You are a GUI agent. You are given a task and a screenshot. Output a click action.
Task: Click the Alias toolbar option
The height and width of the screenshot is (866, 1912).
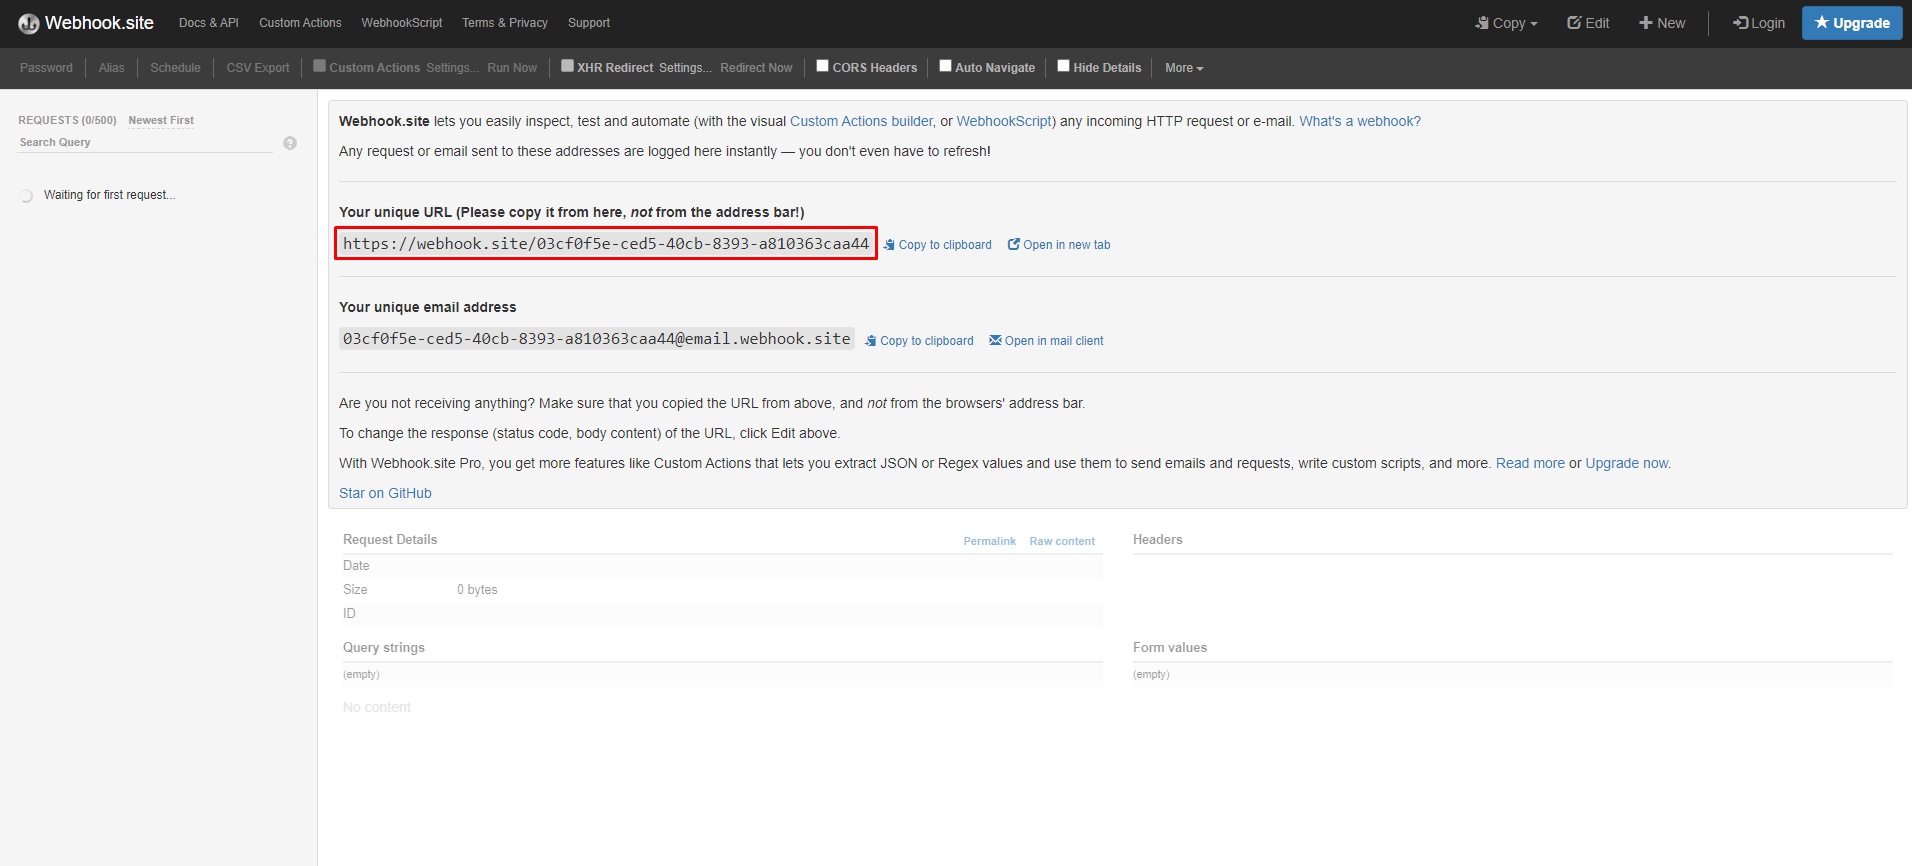pos(112,68)
